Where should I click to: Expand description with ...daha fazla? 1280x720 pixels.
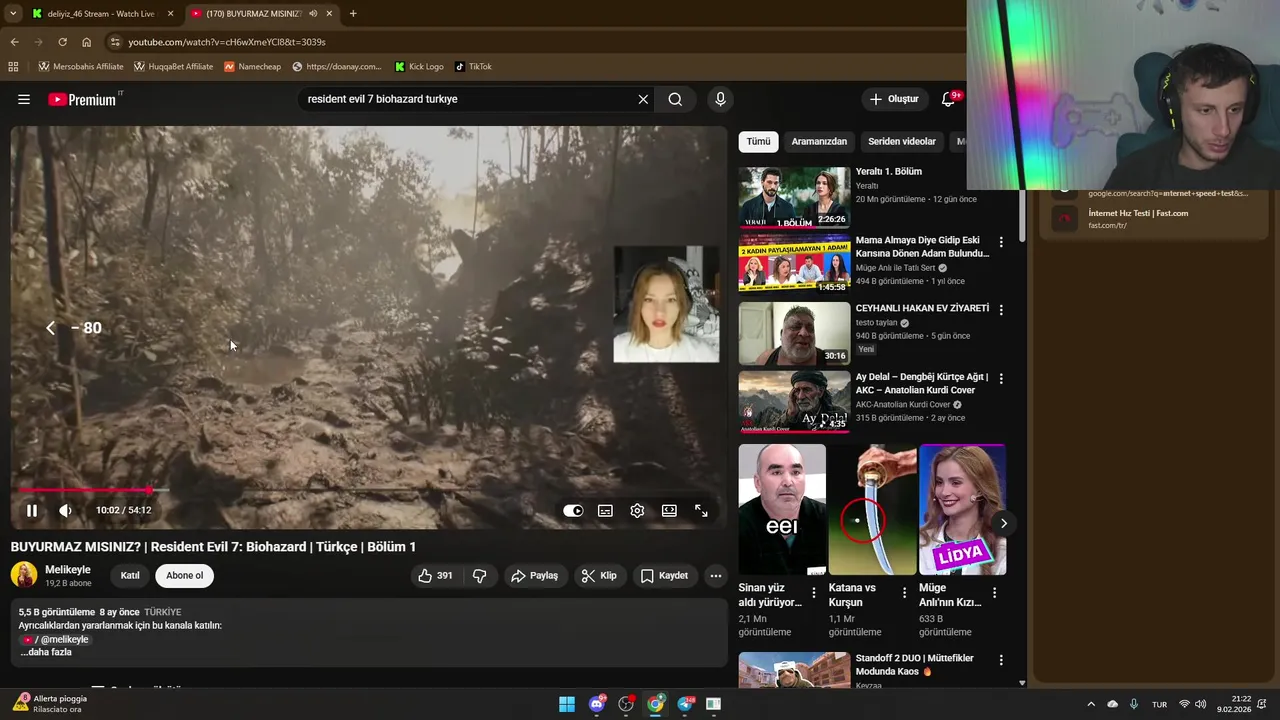tap(46, 652)
